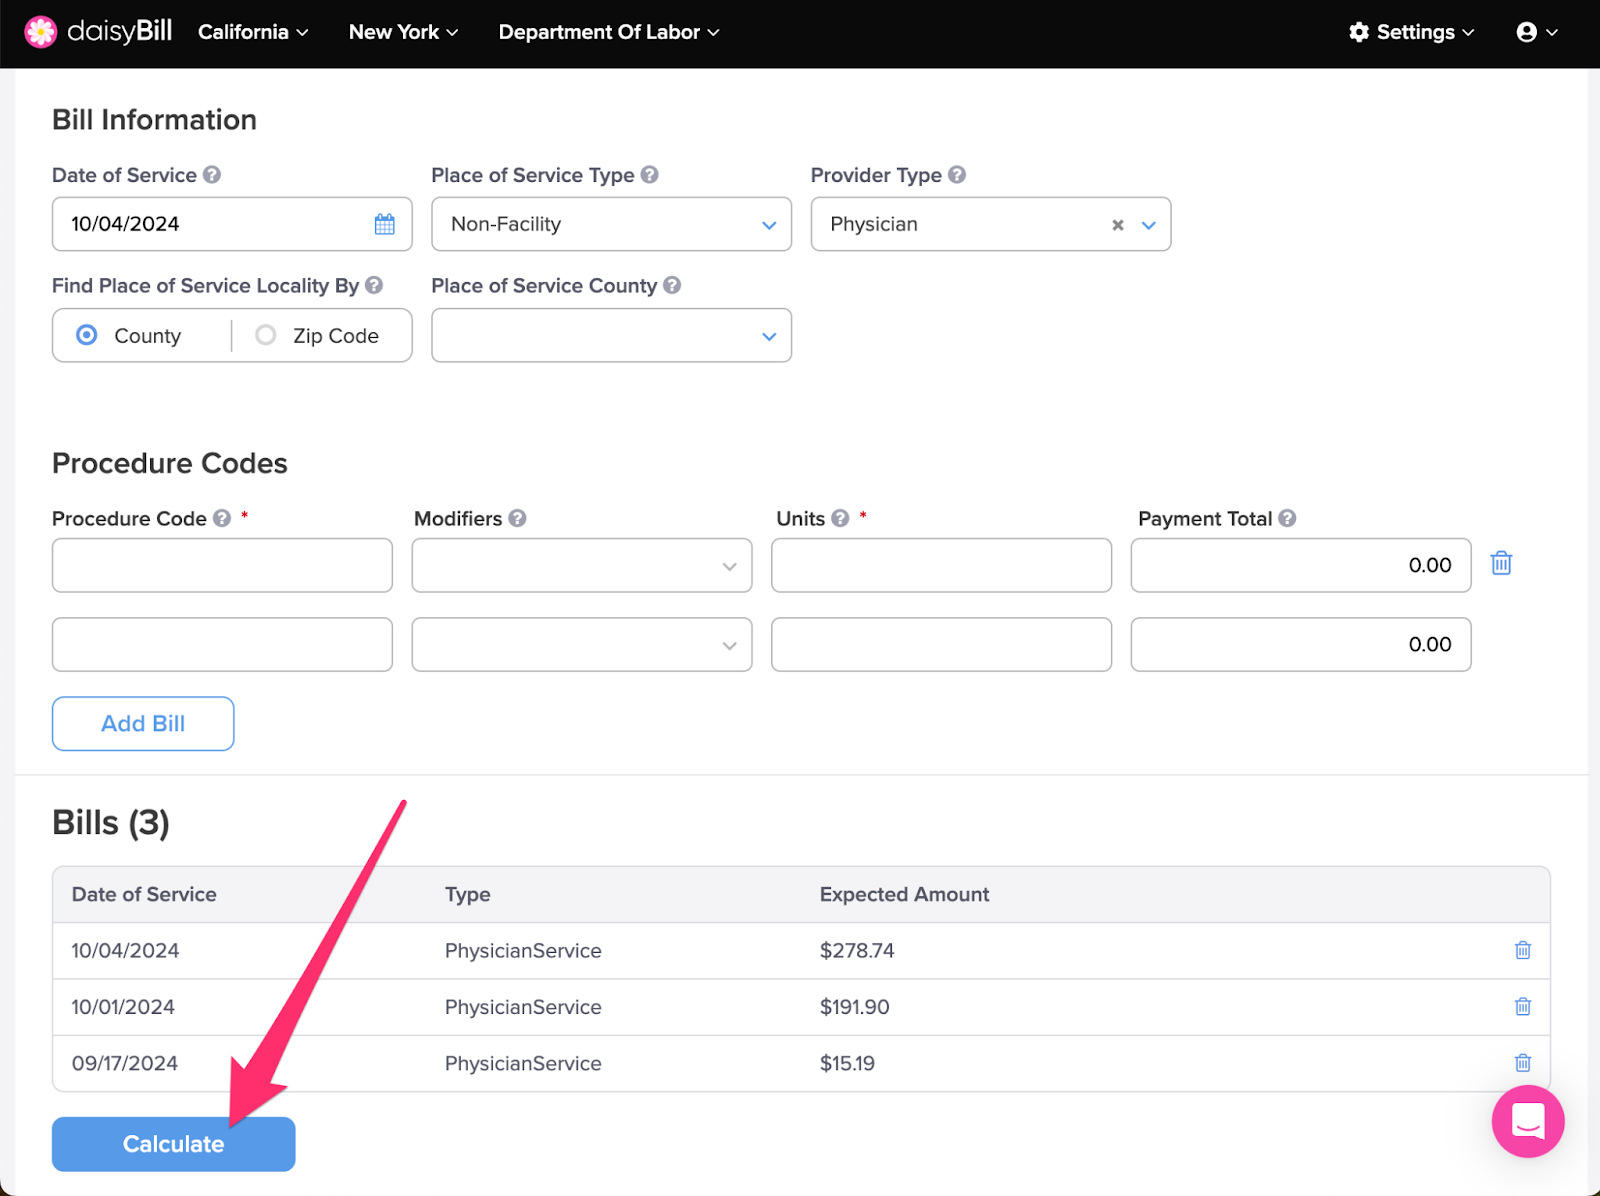Select the Zip Code radio option
The width and height of the screenshot is (1600, 1196).
pyautogui.click(x=265, y=335)
